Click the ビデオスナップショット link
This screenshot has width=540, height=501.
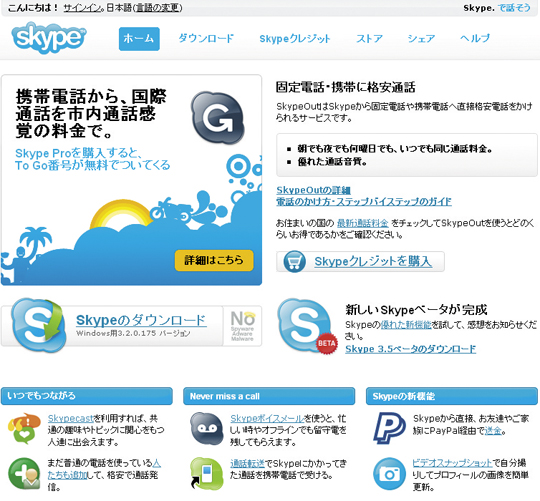pos(452,463)
